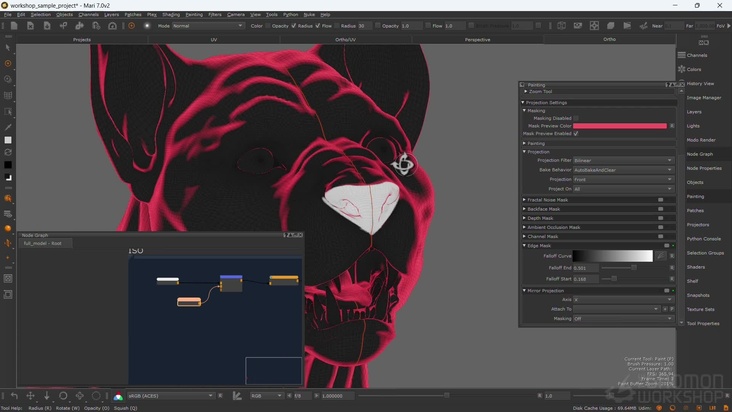732x412 pixels.
Task: Click the wireframe cube view icon in top toolbar
Action: (562, 26)
